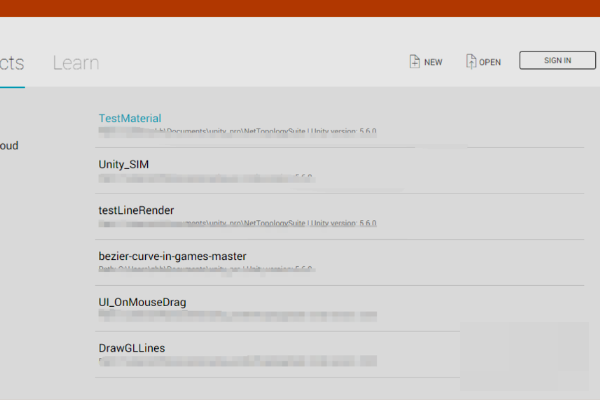Viewport: 600px width, 400px height.
Task: Open the testLineRender project
Action: tap(136, 210)
